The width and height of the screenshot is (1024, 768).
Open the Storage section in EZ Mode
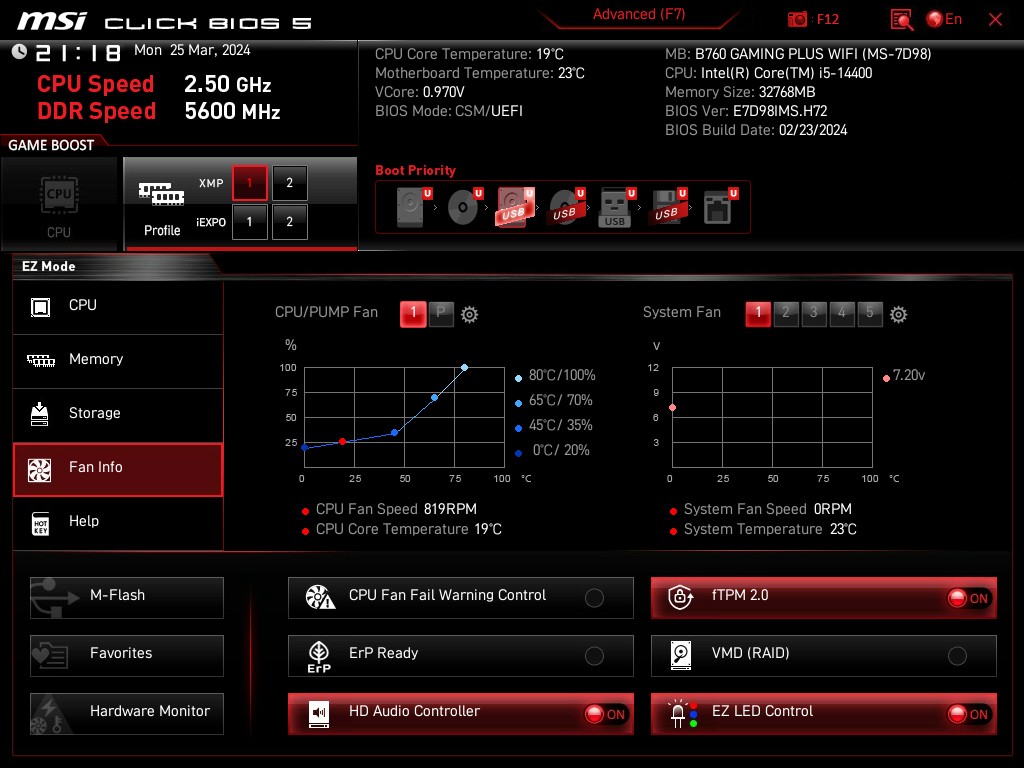tap(118, 415)
